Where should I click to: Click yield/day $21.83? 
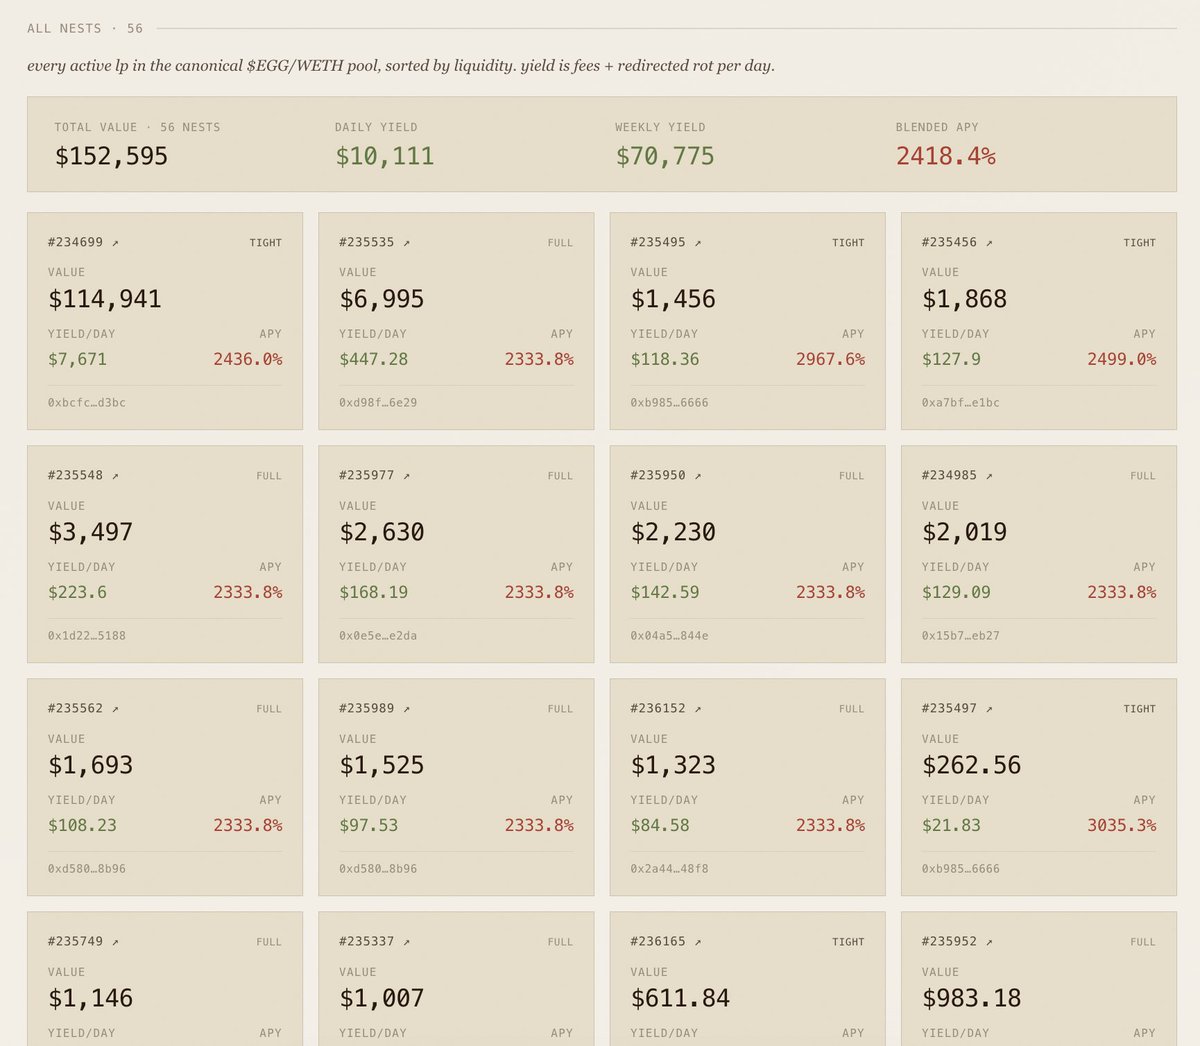[951, 825]
